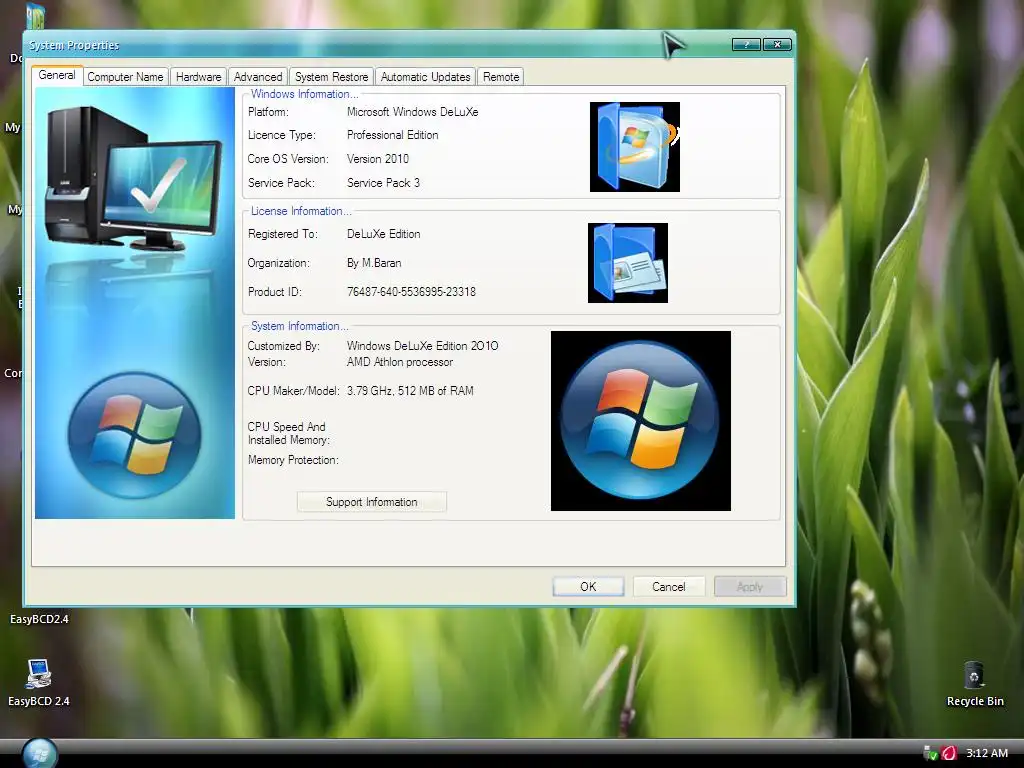Viewport: 1024px width, 768px height.
Task: Switch to the Remote tab
Action: click(x=501, y=77)
